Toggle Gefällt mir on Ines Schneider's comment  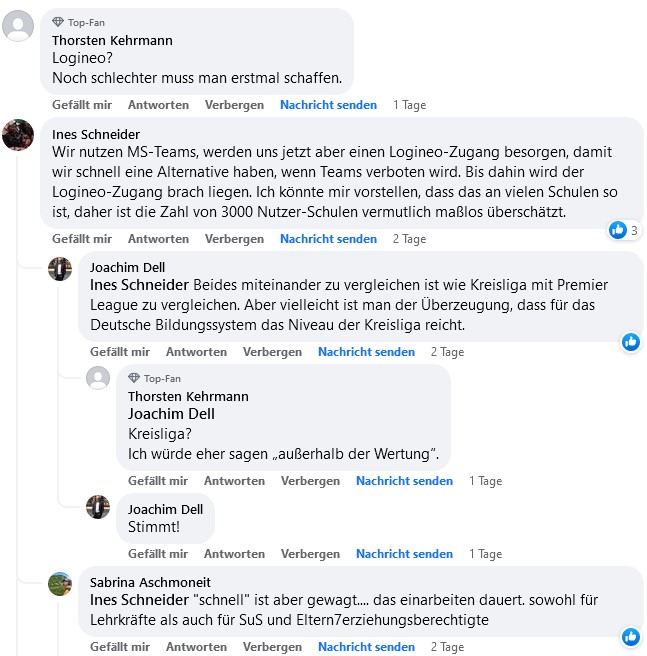82,239
